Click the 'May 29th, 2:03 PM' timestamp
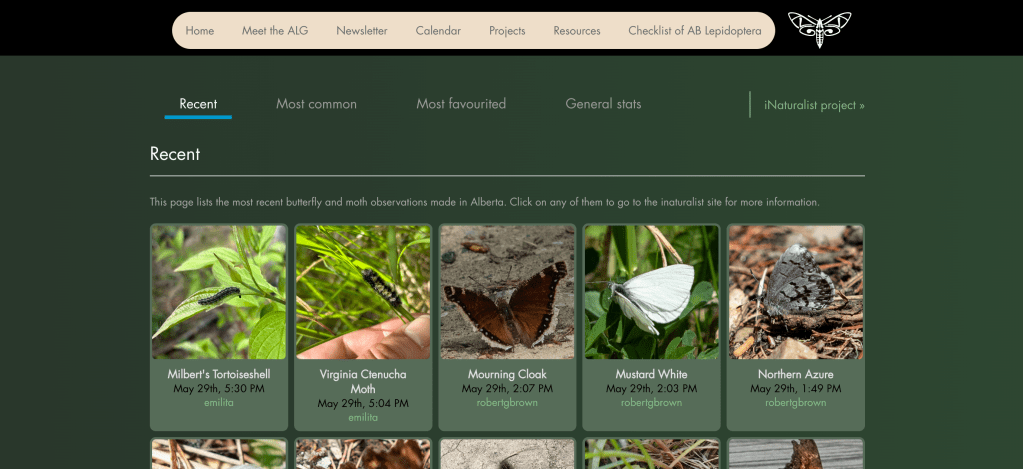1023x469 pixels. tap(652, 389)
